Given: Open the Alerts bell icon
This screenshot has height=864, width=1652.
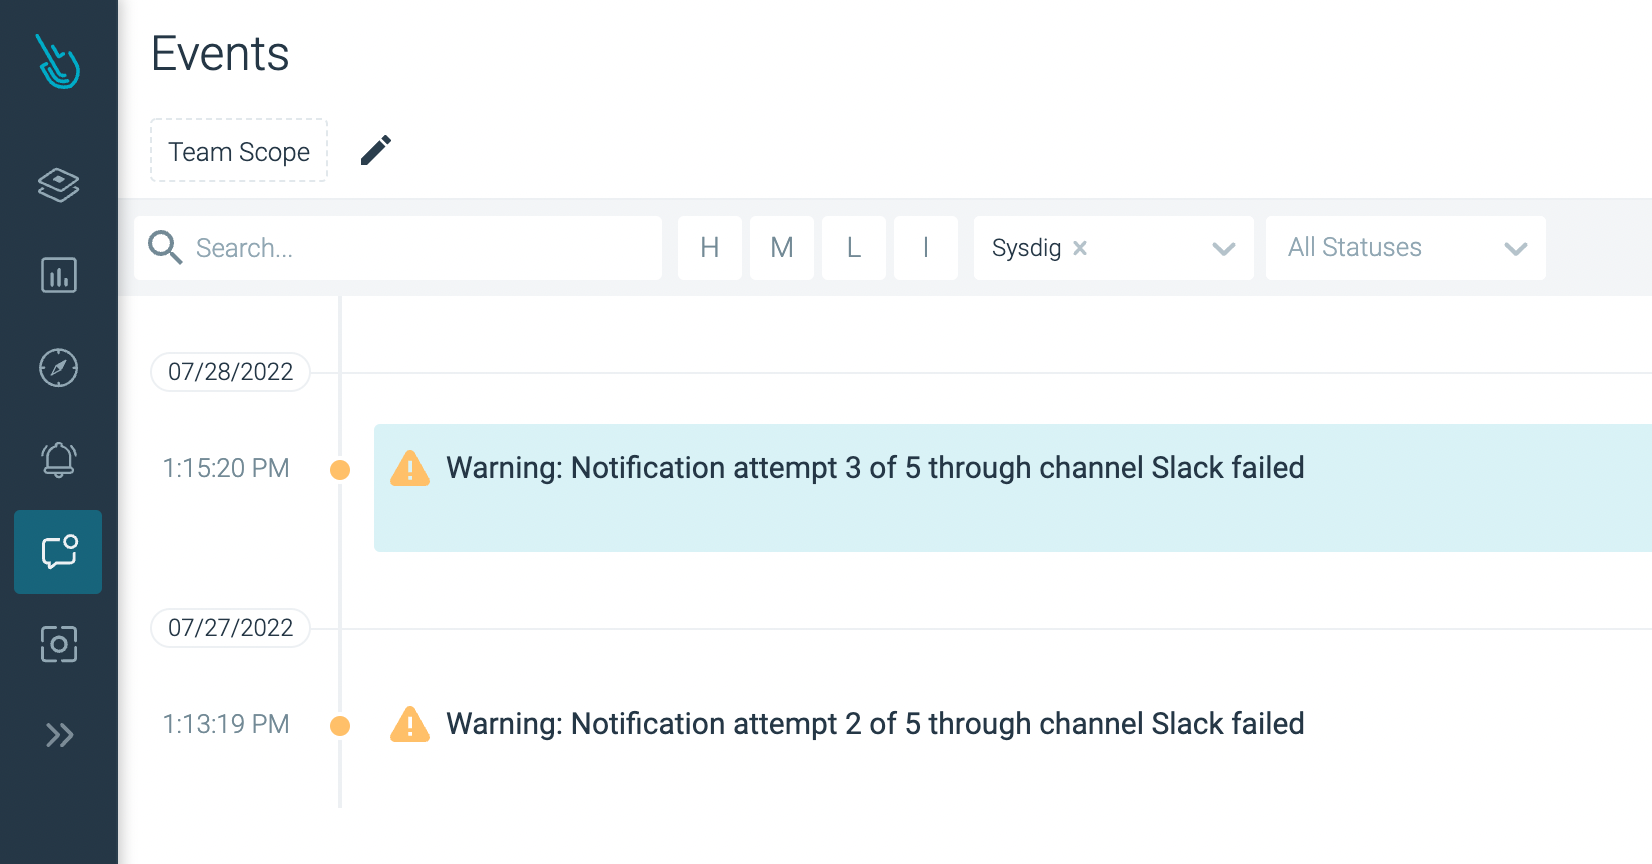Looking at the screenshot, I should 58,459.
